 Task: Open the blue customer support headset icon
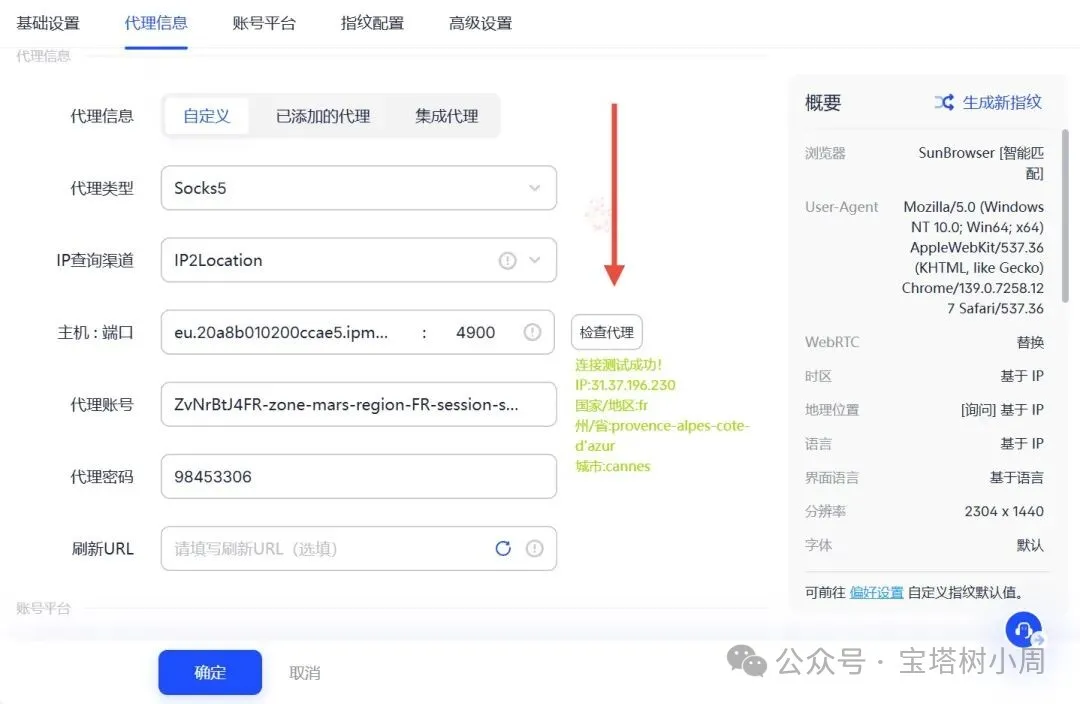(1024, 630)
